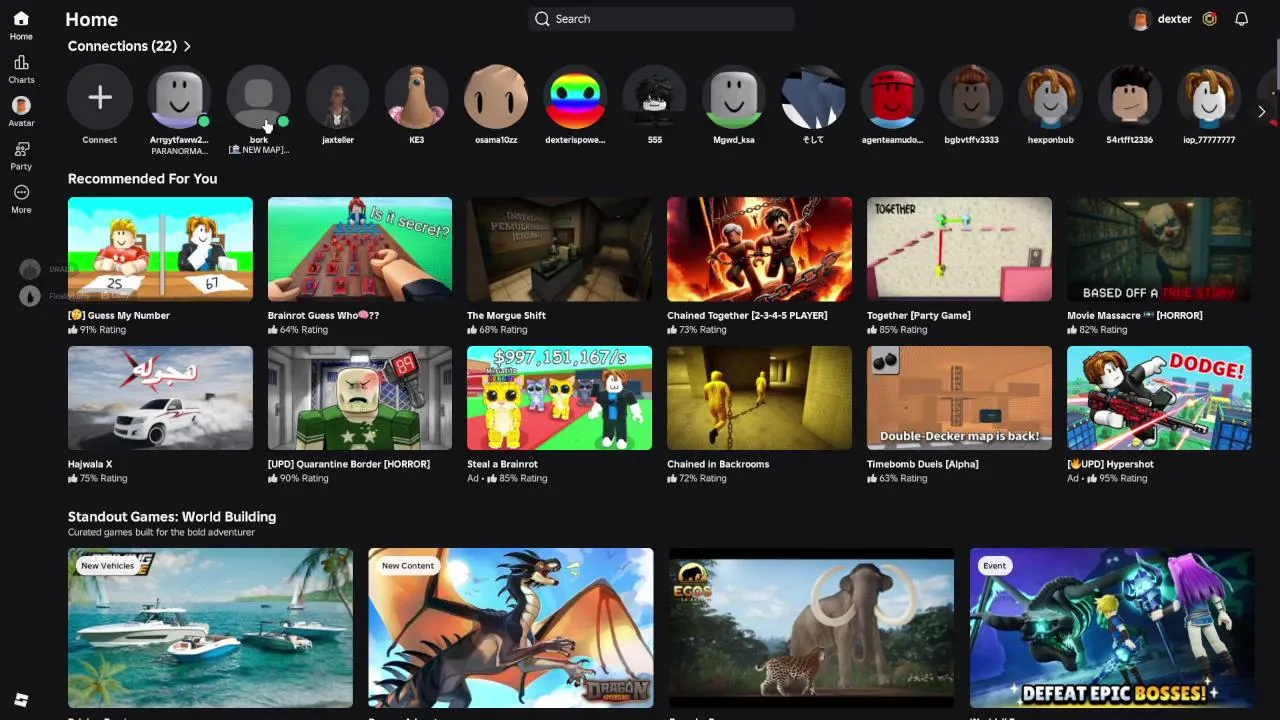This screenshot has height=720, width=1280.
Task: Open Event Defeat Epic Bosses card
Action: [x=1112, y=628]
